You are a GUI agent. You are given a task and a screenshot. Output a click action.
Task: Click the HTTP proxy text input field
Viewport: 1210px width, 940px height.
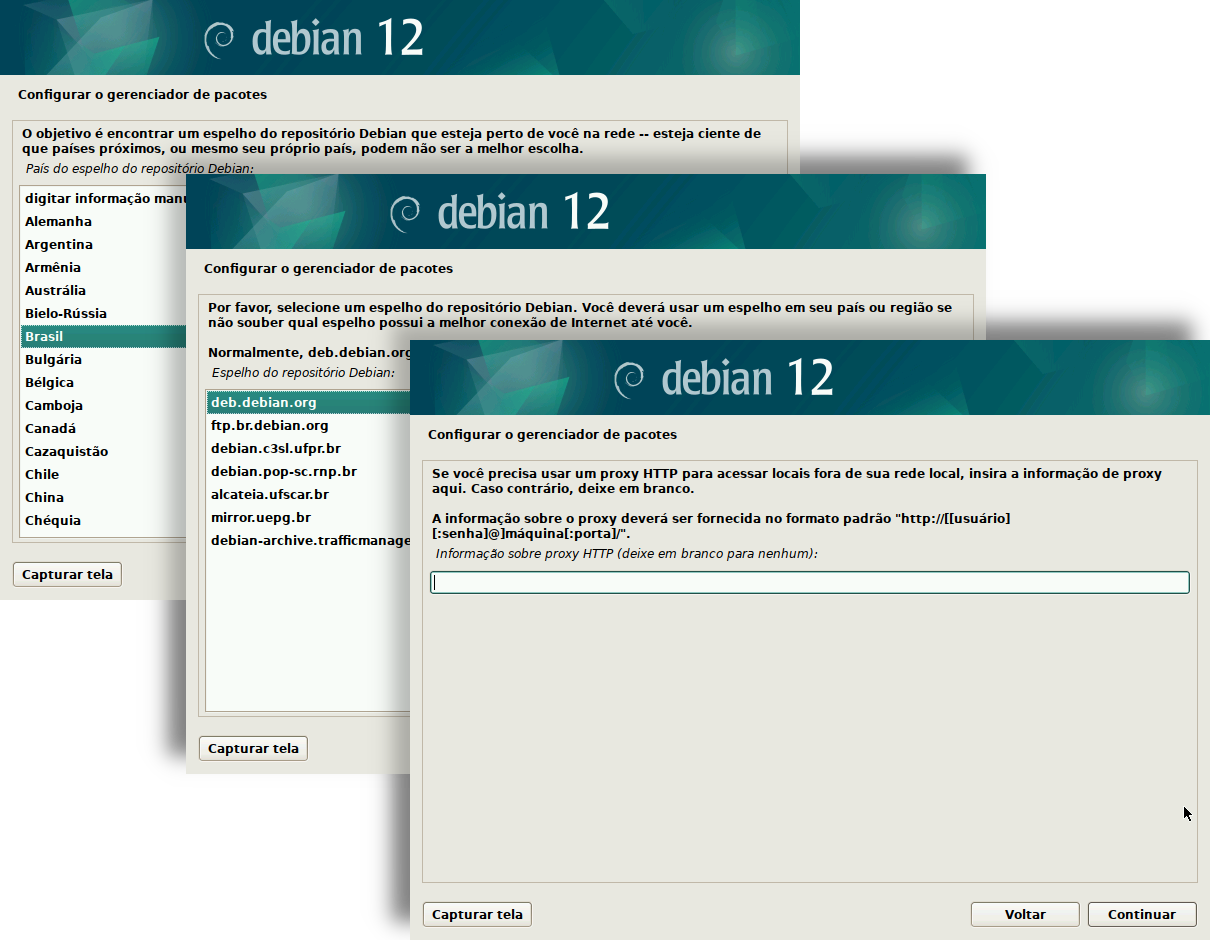[x=810, y=581]
